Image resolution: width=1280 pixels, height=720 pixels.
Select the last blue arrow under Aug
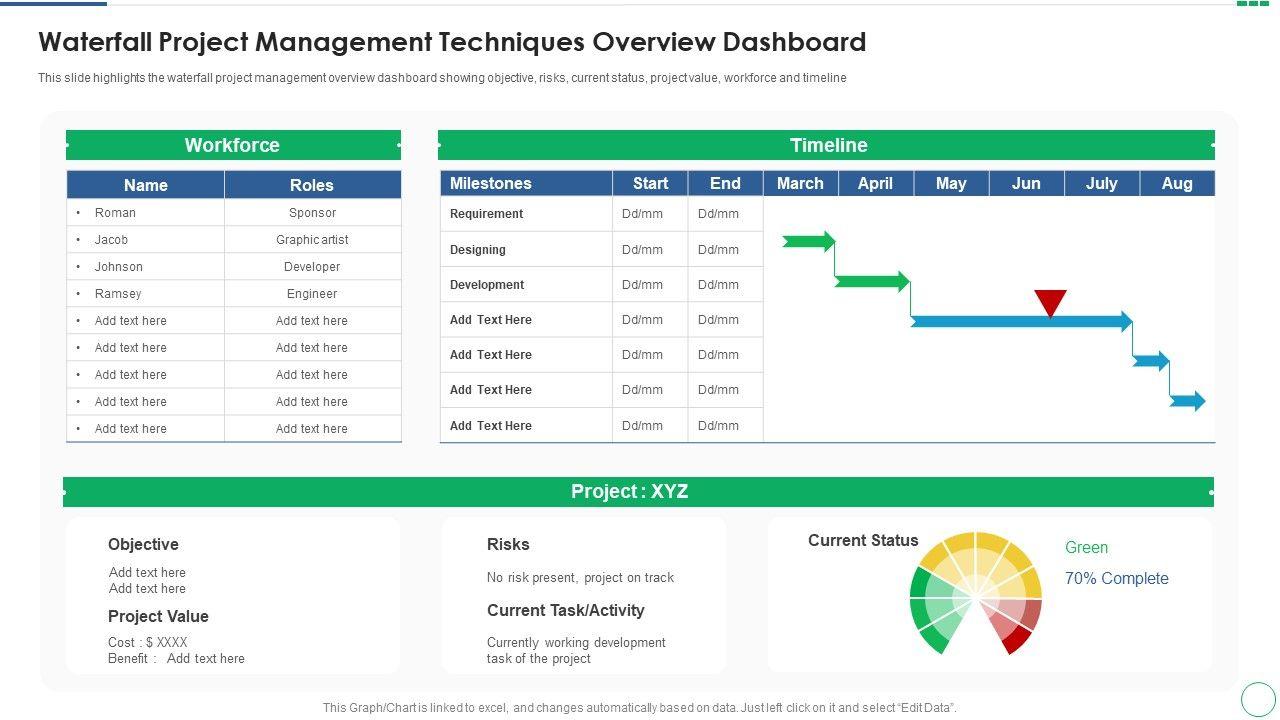[1187, 401]
